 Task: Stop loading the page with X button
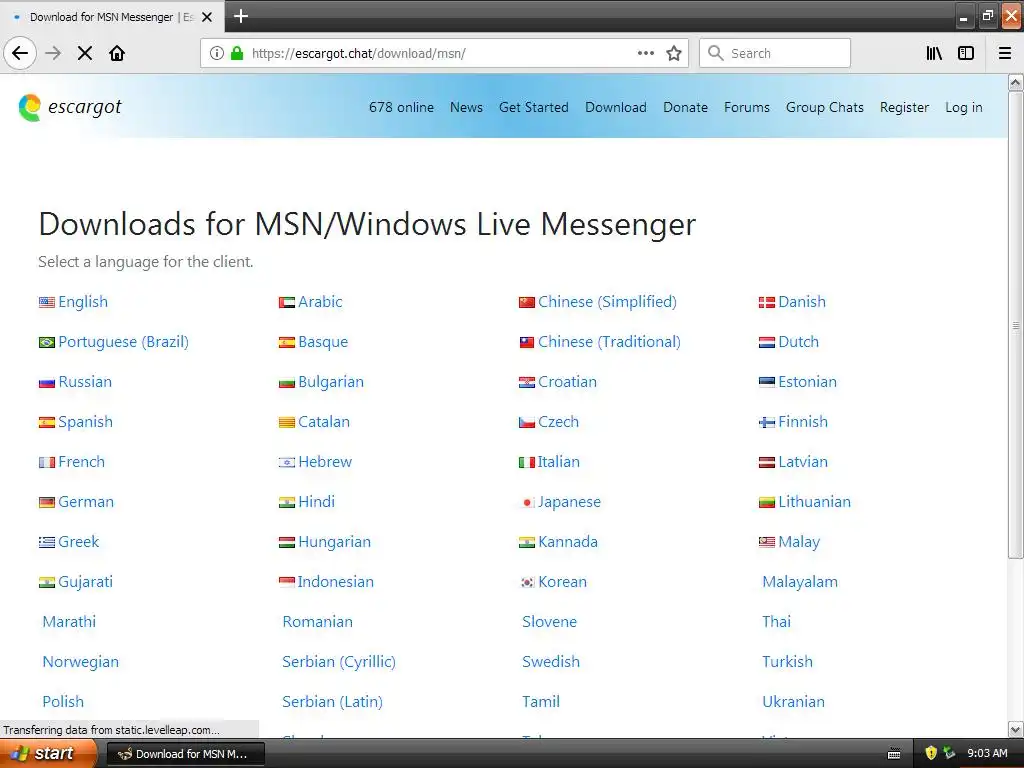click(x=85, y=53)
